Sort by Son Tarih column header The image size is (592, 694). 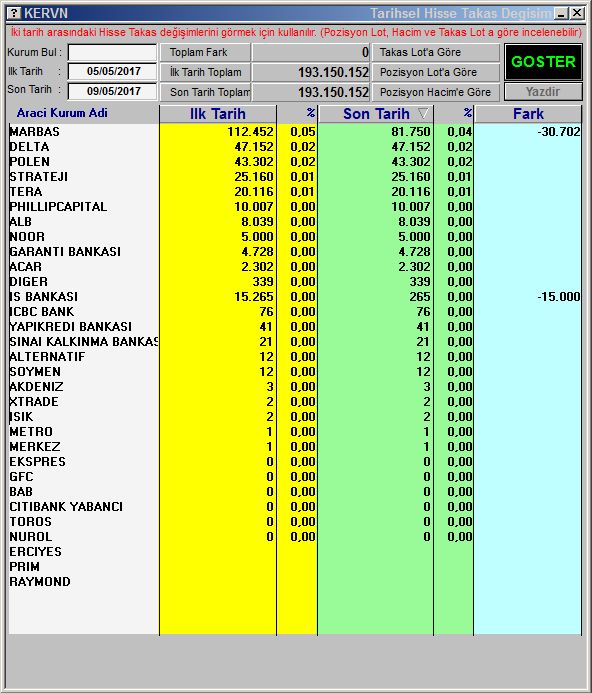(x=376, y=114)
